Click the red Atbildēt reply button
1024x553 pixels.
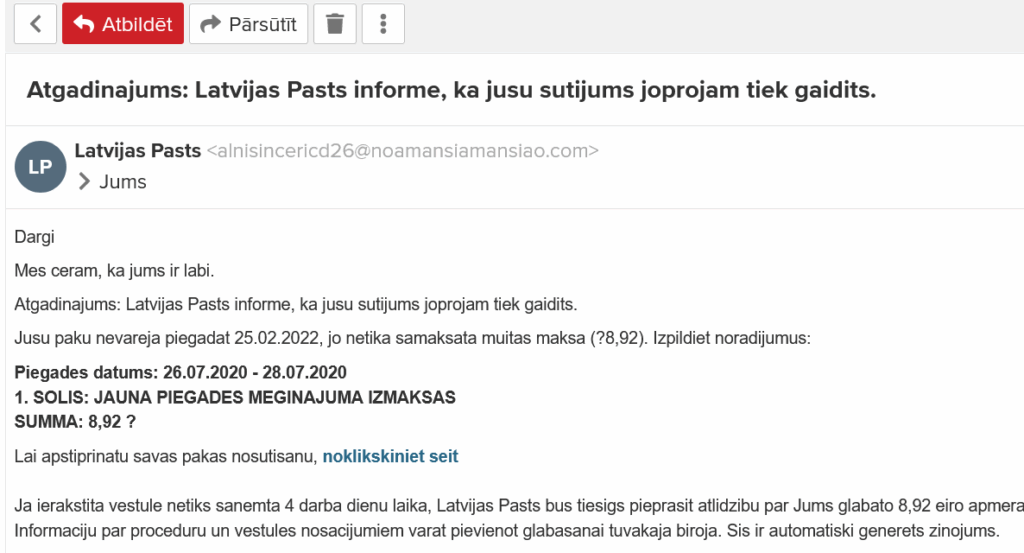123,24
